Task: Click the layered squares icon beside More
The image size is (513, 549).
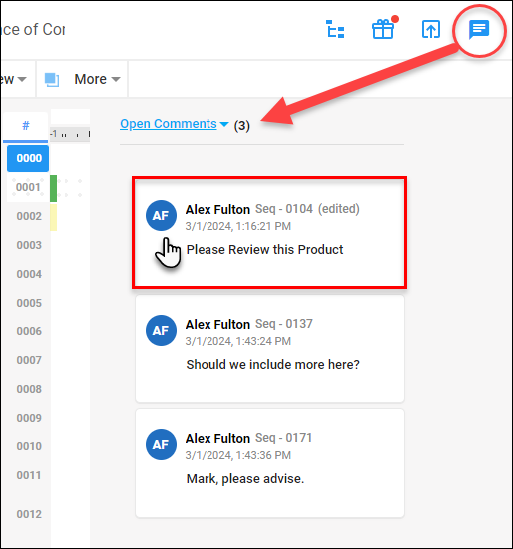Action: click(x=52, y=79)
